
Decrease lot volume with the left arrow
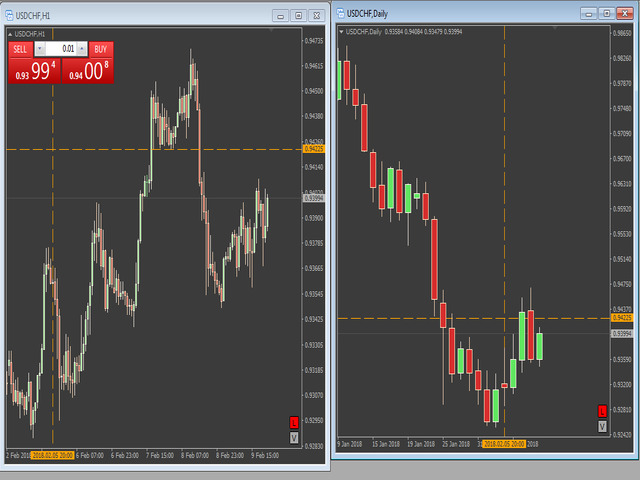pyautogui.click(x=40, y=49)
